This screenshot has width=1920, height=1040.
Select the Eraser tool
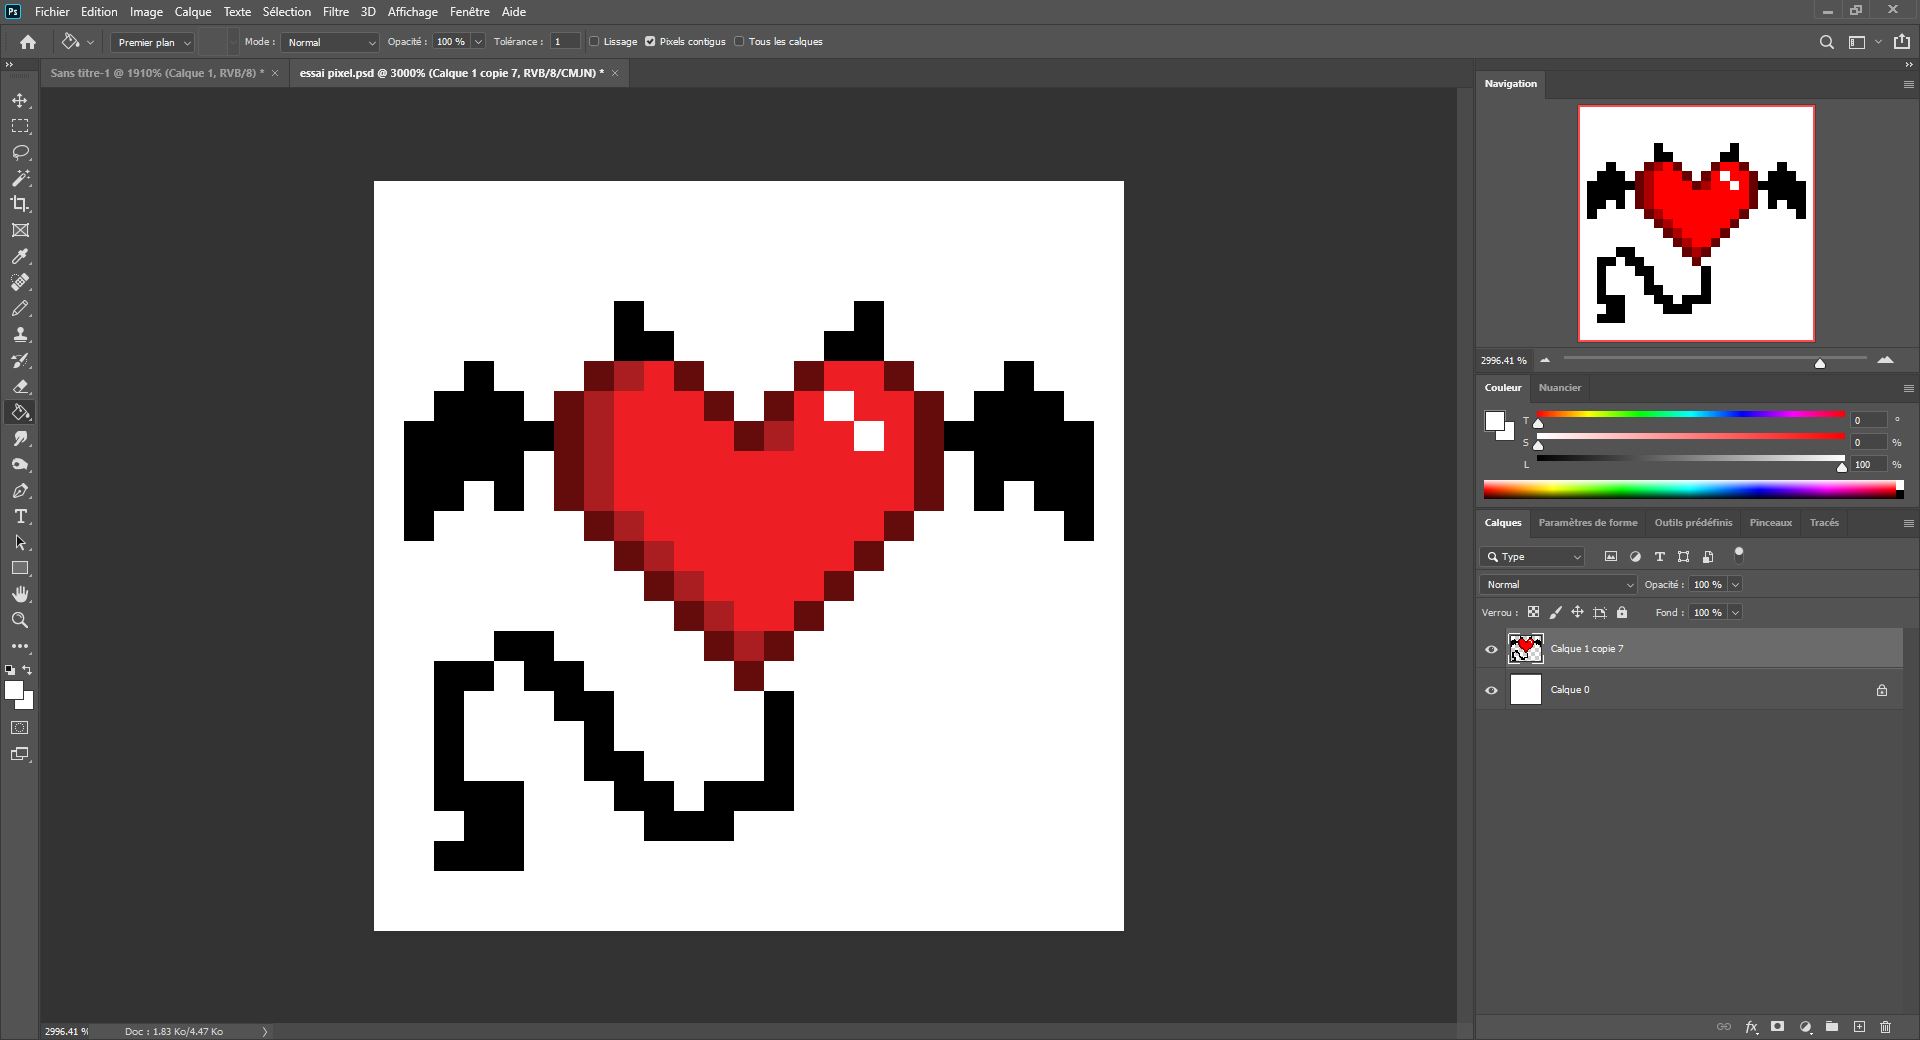click(x=20, y=387)
